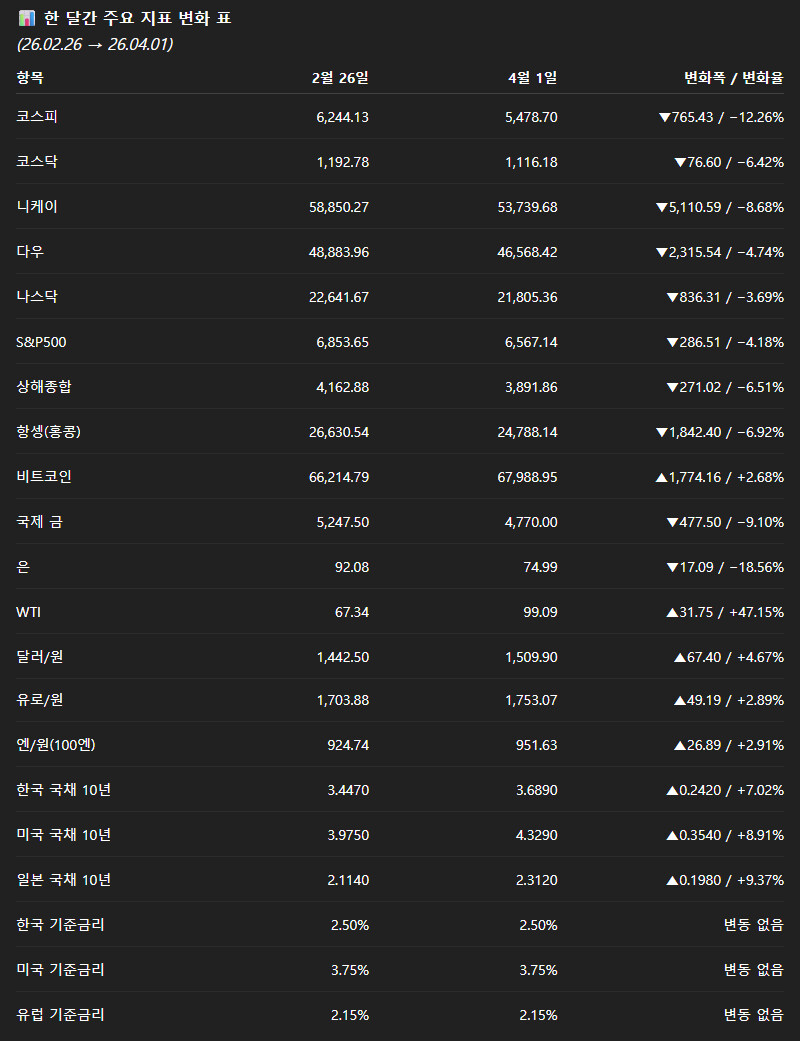This screenshot has height=1041, width=800.
Task: Click the bar chart emoji icon in title
Action: [27, 18]
